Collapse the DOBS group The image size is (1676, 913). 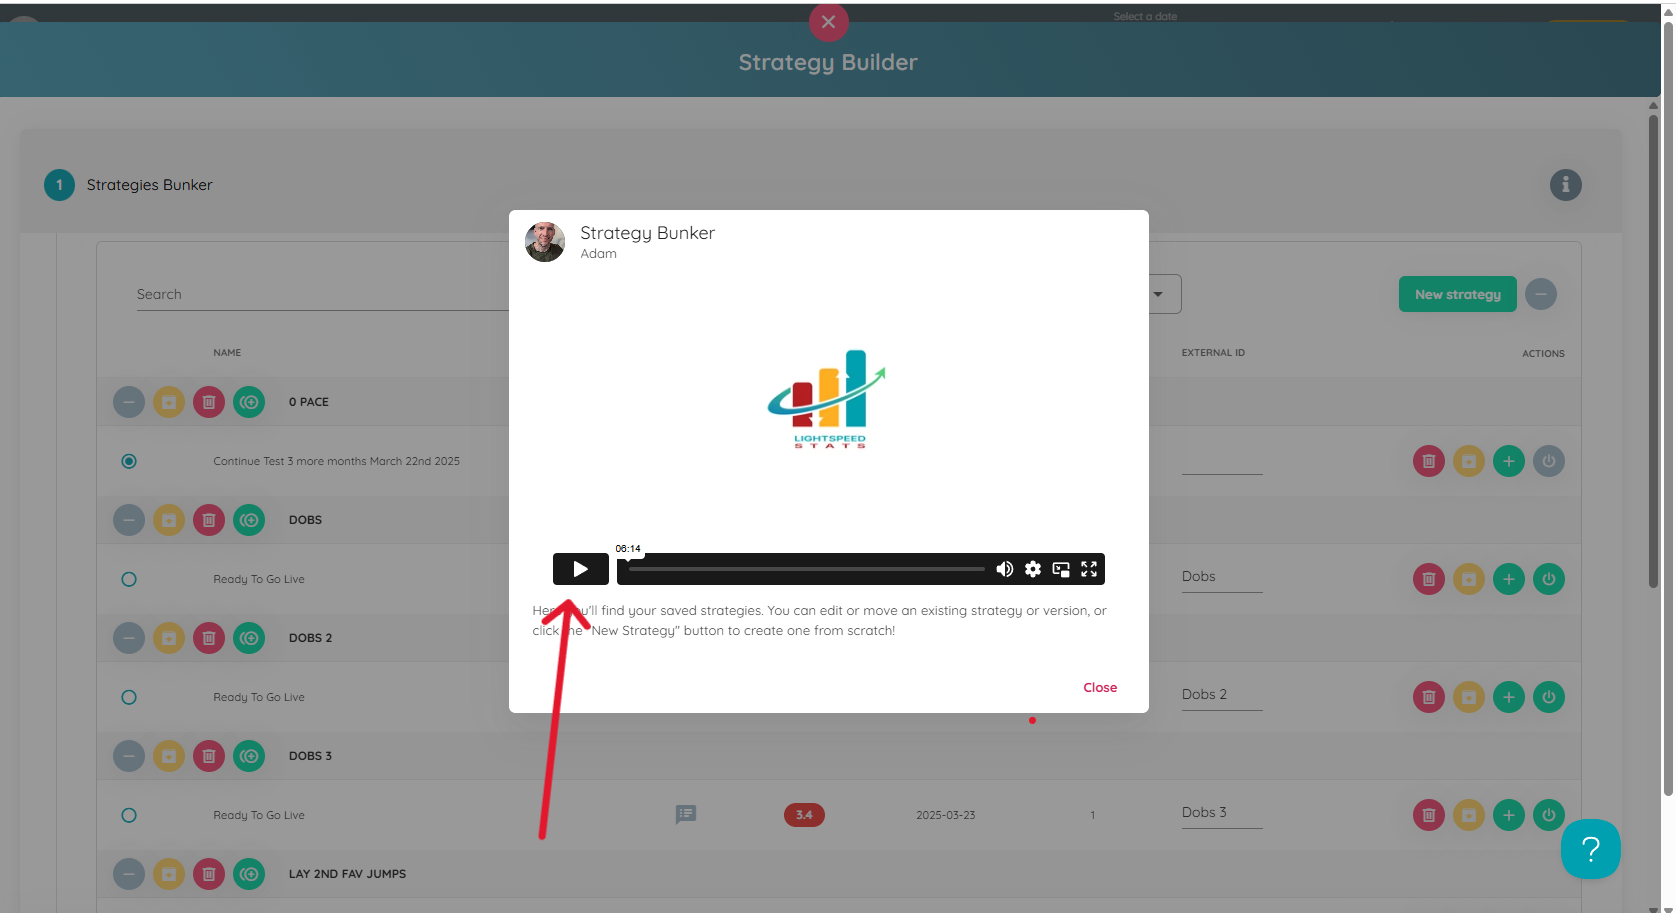click(128, 520)
